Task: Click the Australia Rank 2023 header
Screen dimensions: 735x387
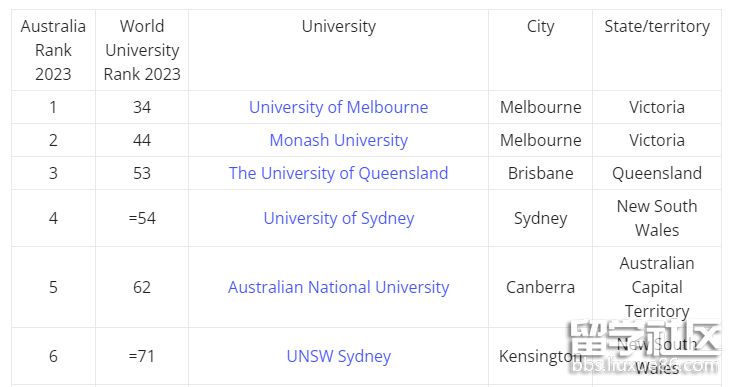Action: click(x=53, y=50)
